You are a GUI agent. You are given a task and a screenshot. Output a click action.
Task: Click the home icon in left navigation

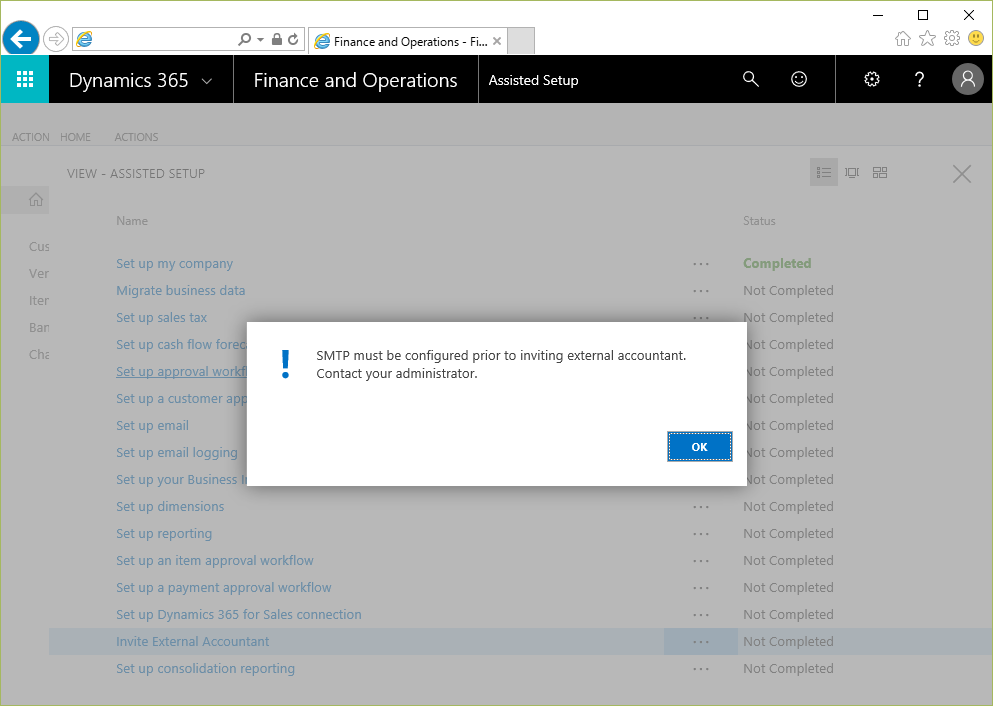(36, 200)
